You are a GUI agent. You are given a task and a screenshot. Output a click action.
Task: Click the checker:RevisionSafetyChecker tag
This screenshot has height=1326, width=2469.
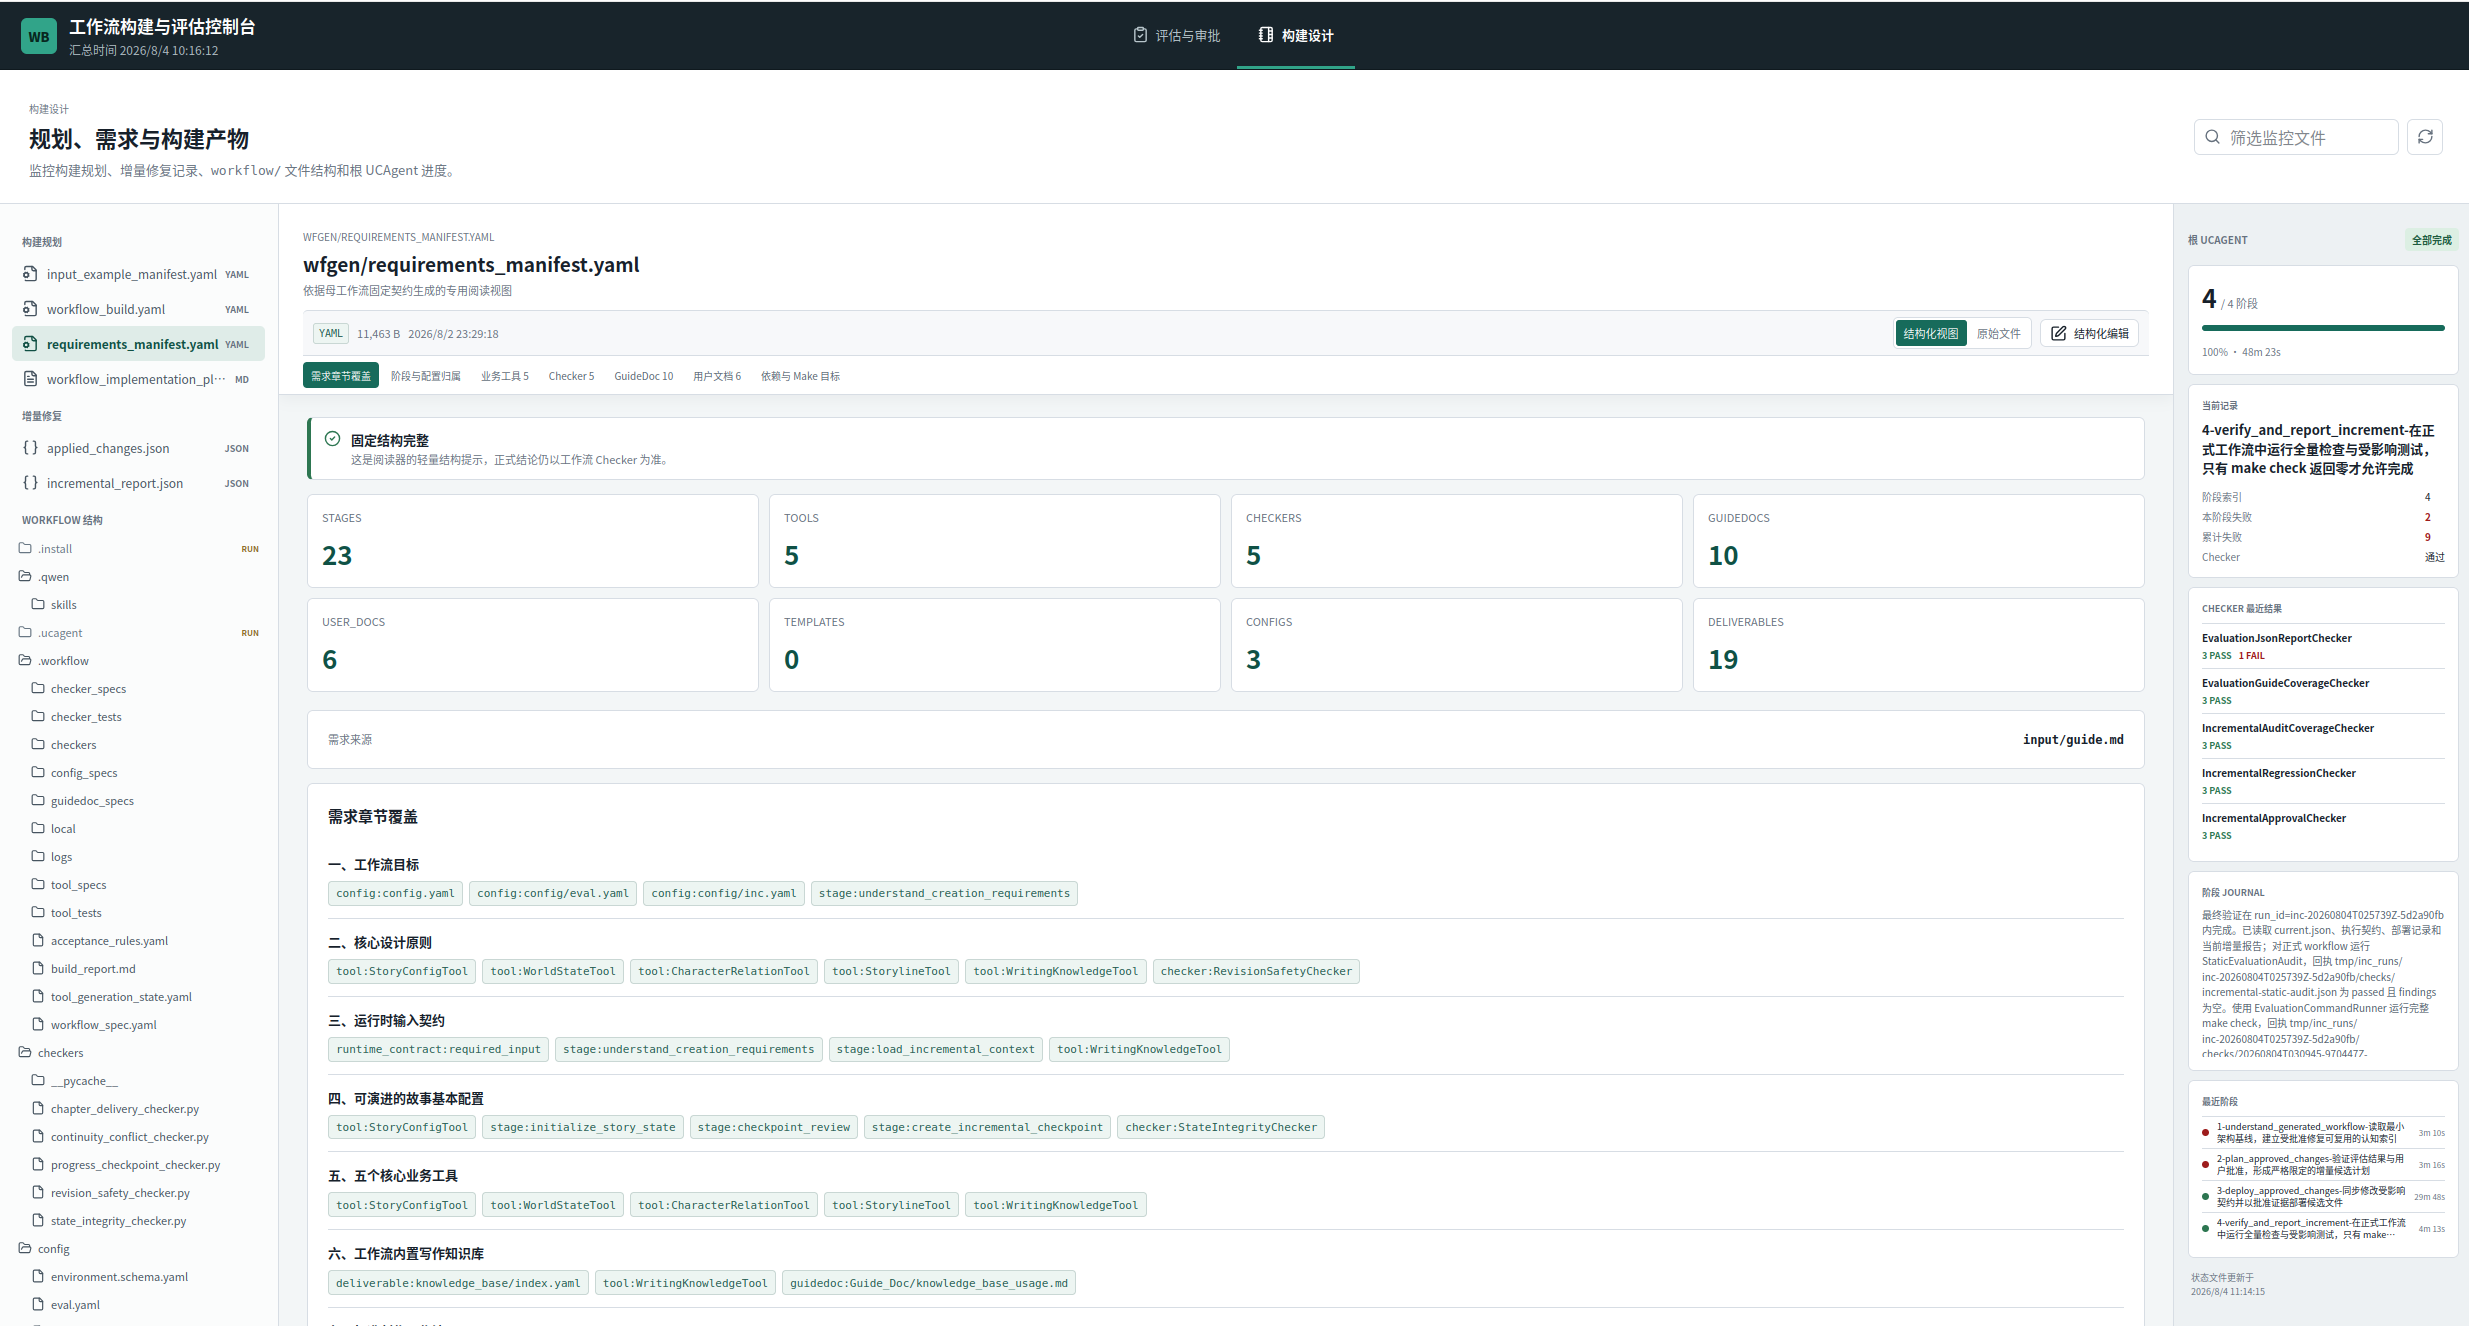1256,971
